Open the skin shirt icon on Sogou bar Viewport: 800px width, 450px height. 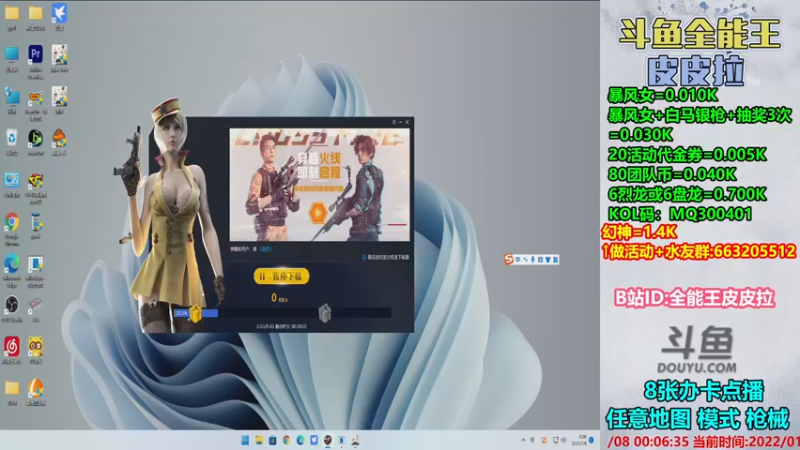tap(548, 260)
